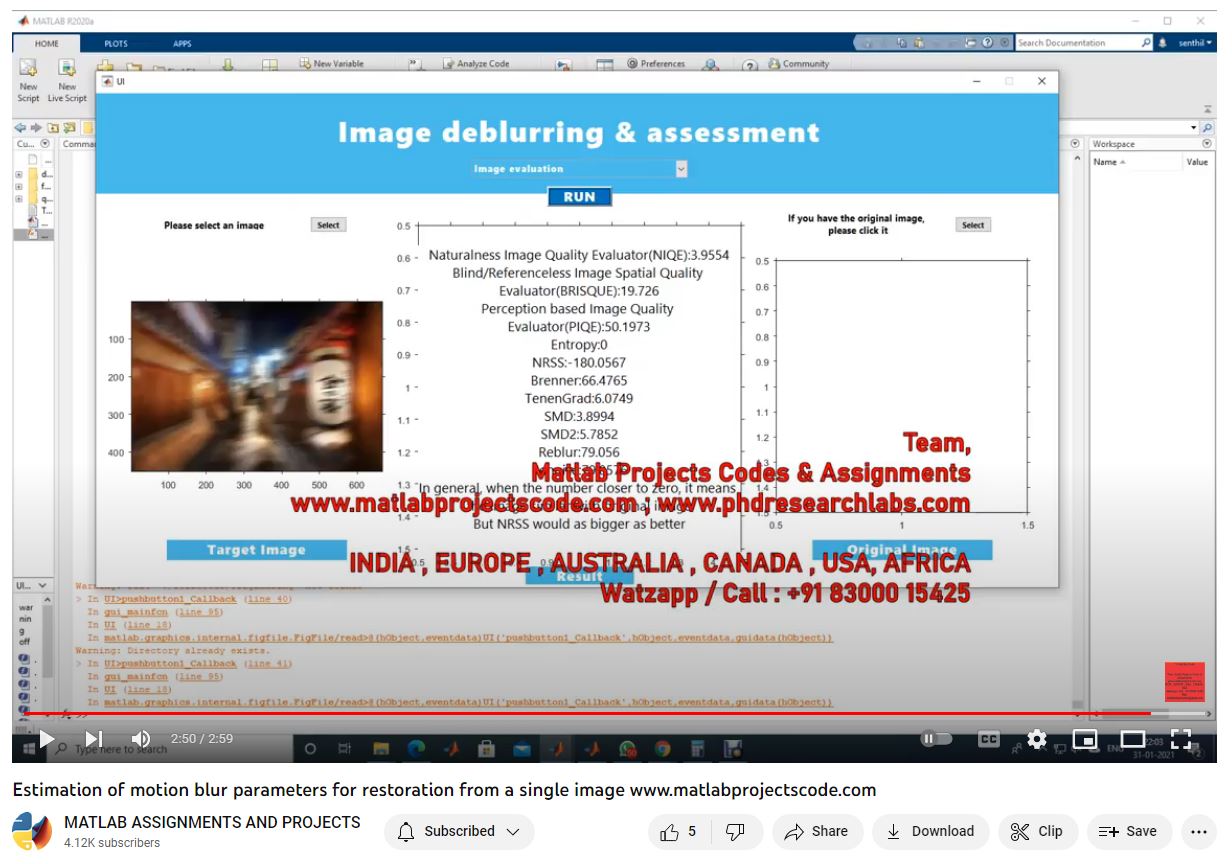Open the notifications bell icon
Screen dimensions: 1232x864
1162,43
